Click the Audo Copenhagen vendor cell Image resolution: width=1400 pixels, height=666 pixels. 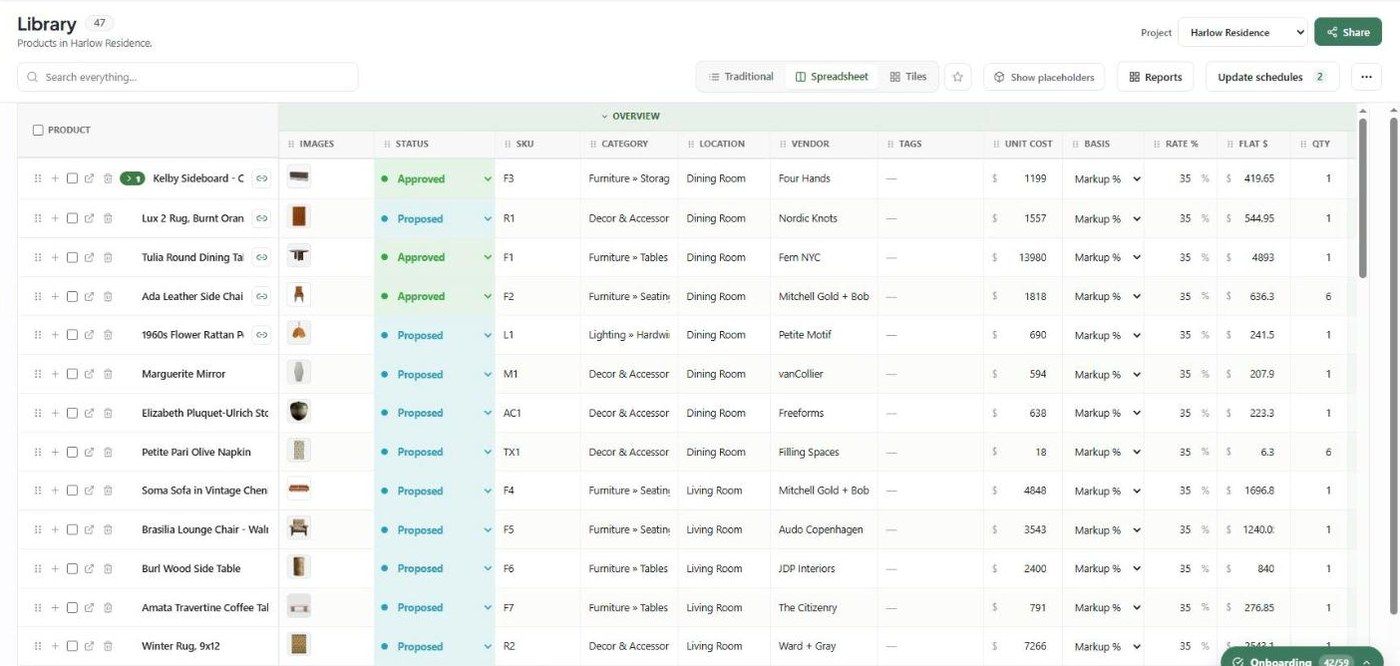pyautogui.click(x=824, y=530)
